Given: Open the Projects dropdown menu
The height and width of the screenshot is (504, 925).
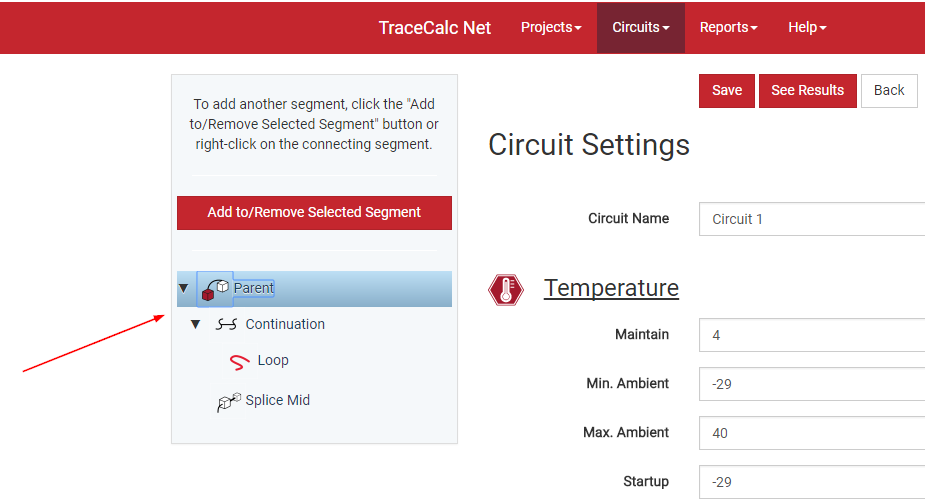Looking at the screenshot, I should coord(551,27).
